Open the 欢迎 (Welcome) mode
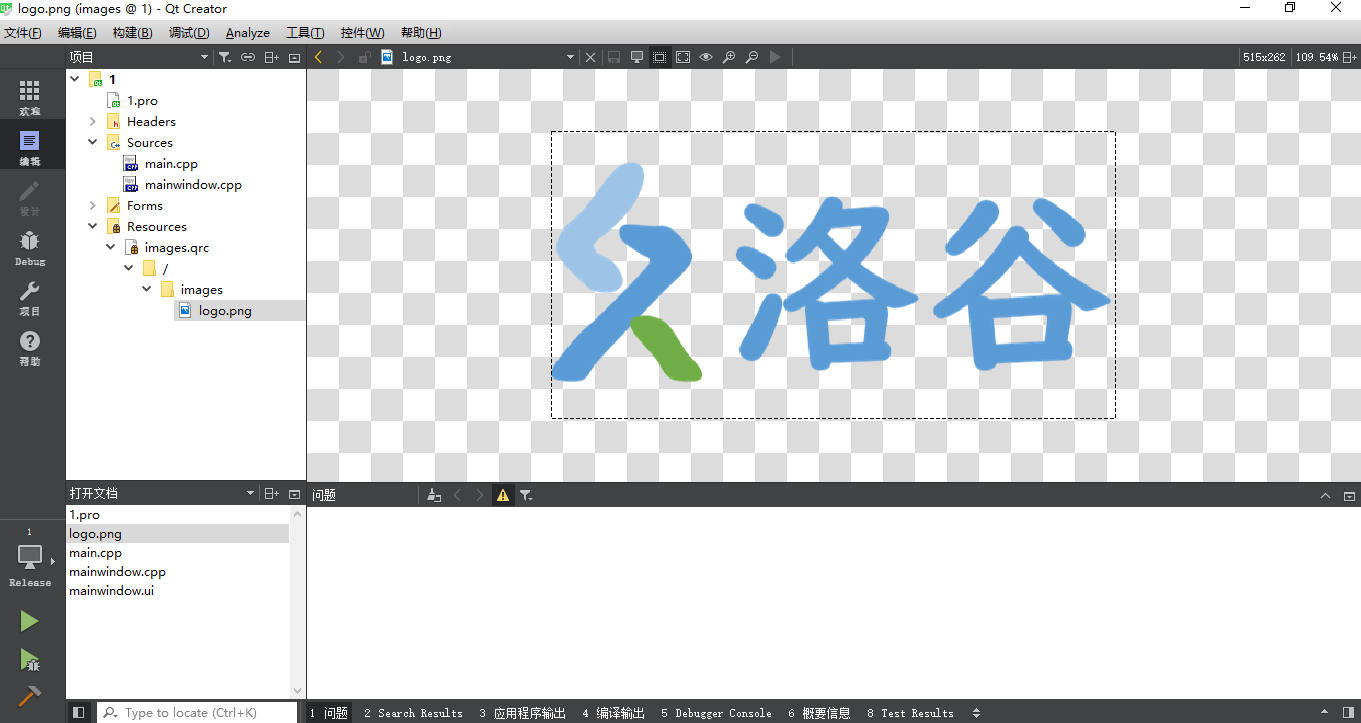Image resolution: width=1361 pixels, height=723 pixels. [x=30, y=98]
